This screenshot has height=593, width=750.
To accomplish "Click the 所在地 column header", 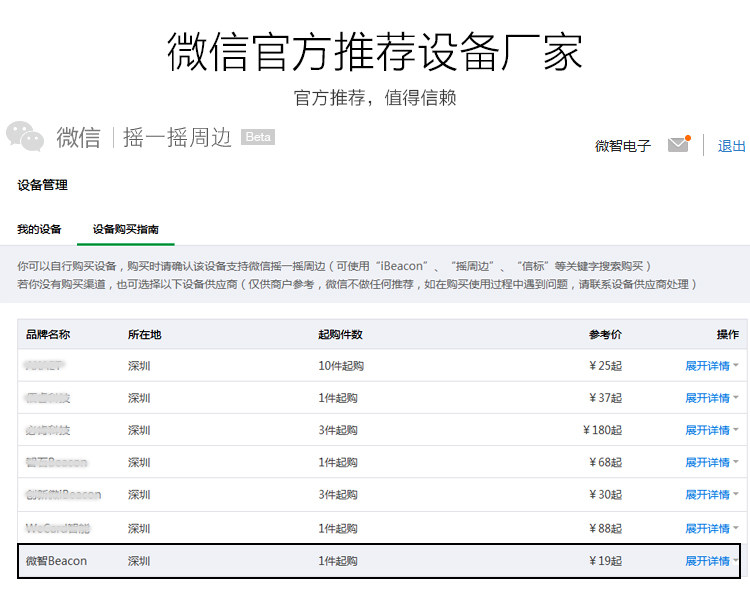I will pyautogui.click(x=144, y=334).
